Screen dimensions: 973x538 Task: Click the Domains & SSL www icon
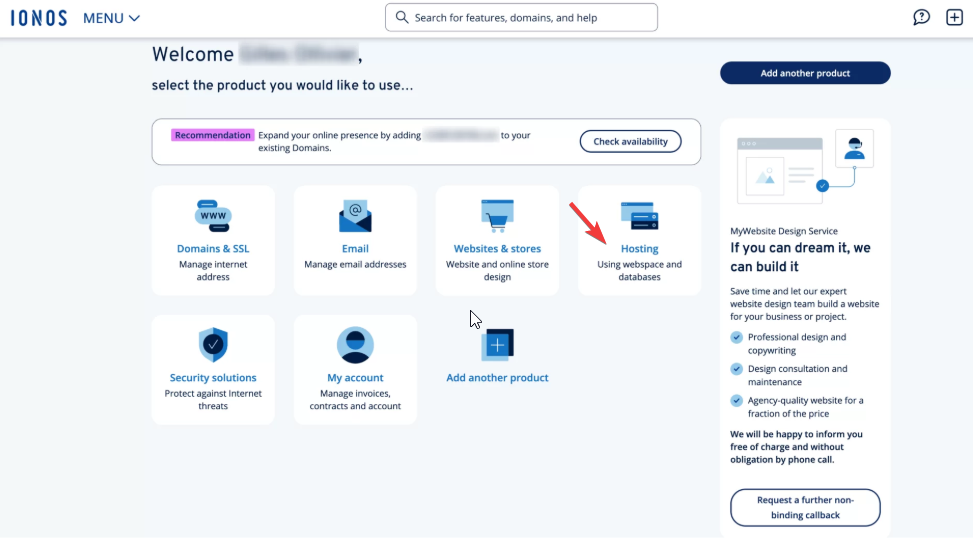click(213, 216)
